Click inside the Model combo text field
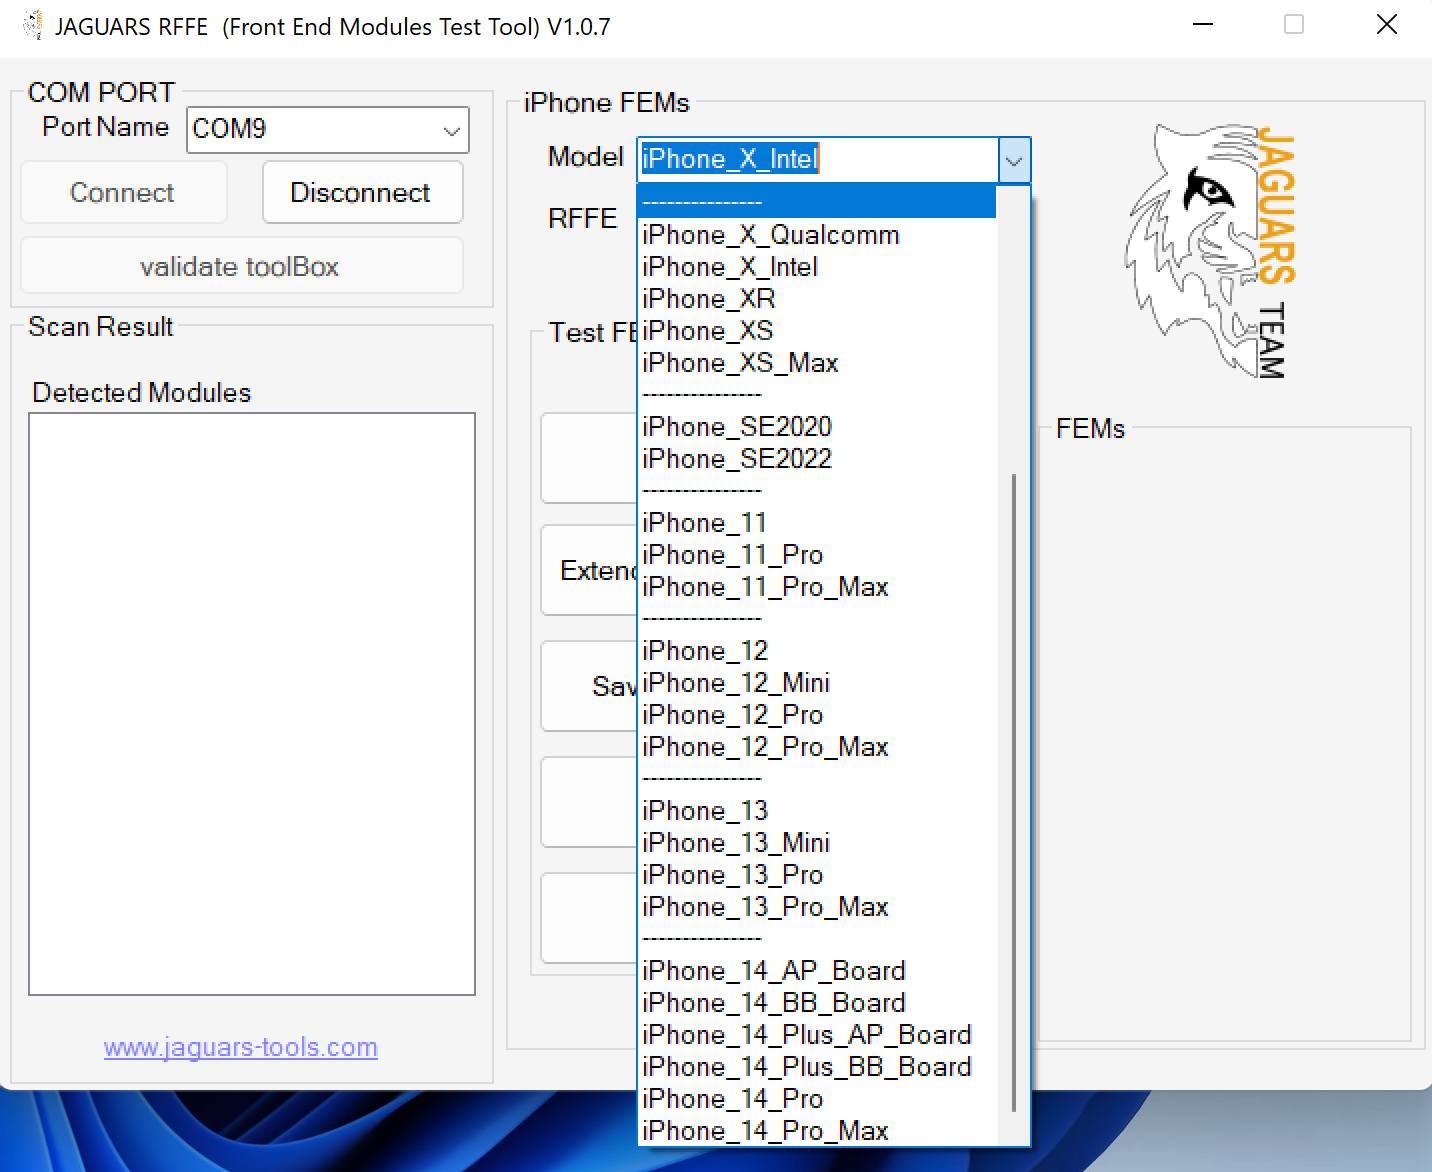 point(818,160)
